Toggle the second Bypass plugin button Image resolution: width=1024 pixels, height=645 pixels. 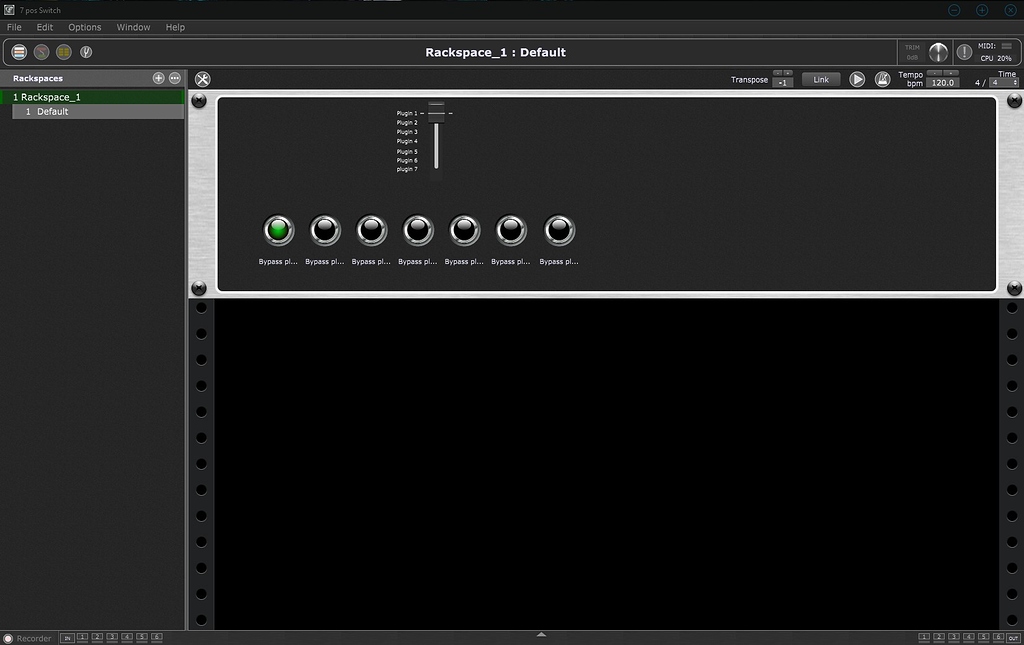tap(324, 229)
